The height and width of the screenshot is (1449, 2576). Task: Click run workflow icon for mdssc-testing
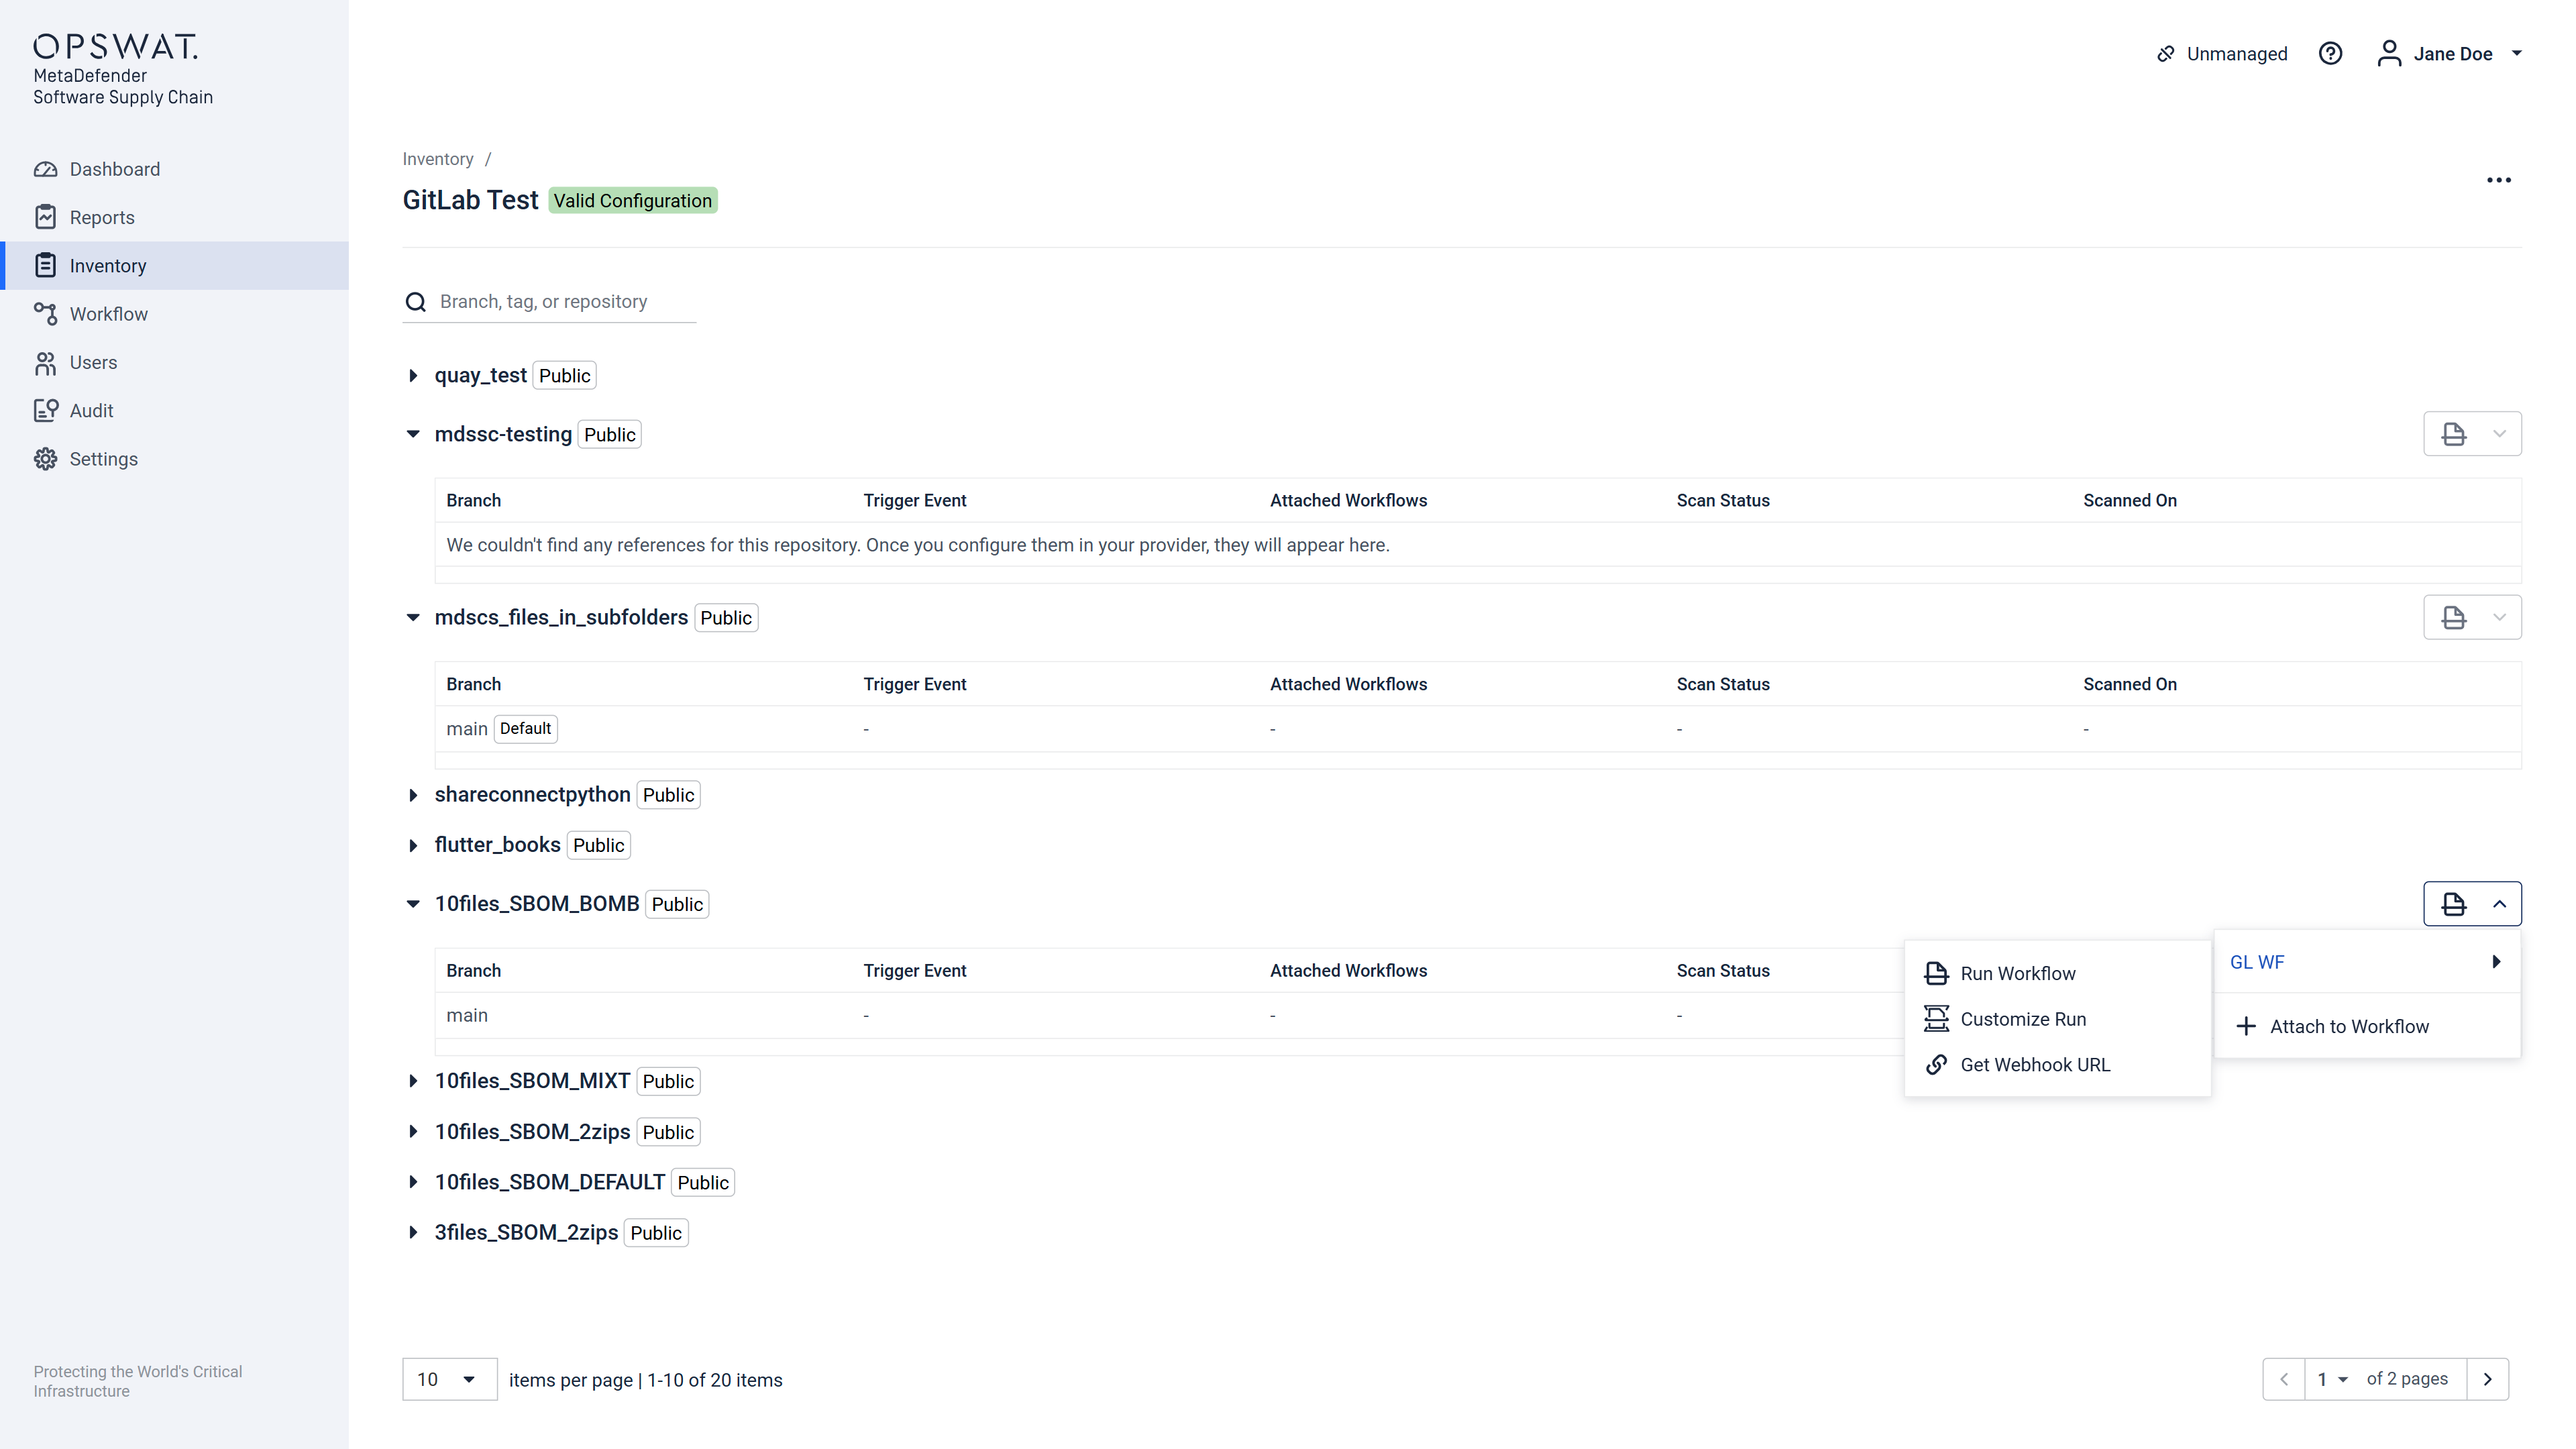click(x=2453, y=434)
